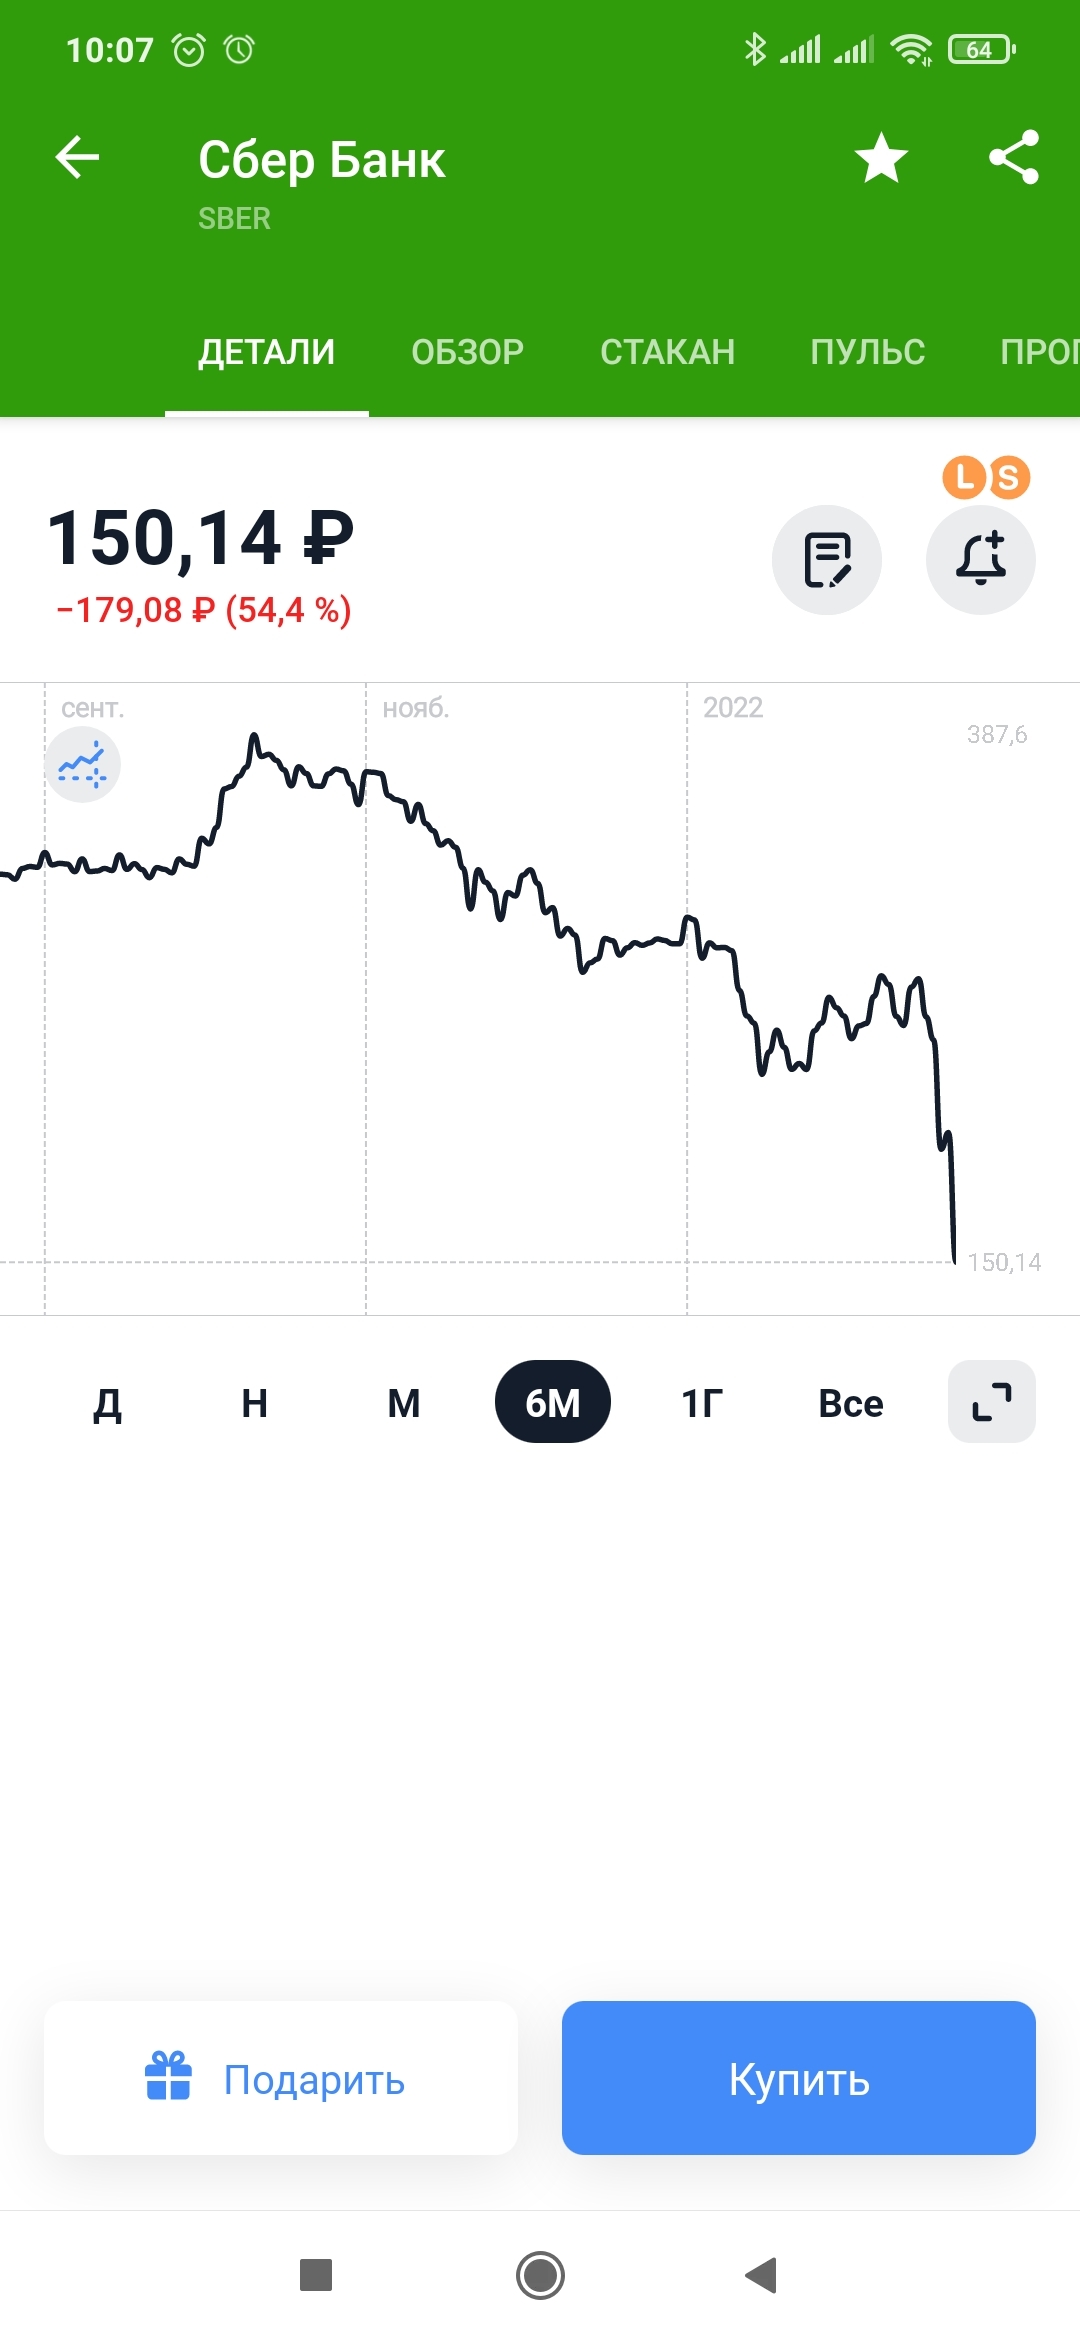Screen dimensions: 1080x2340
Task: Tap the back arrow
Action: (x=77, y=157)
